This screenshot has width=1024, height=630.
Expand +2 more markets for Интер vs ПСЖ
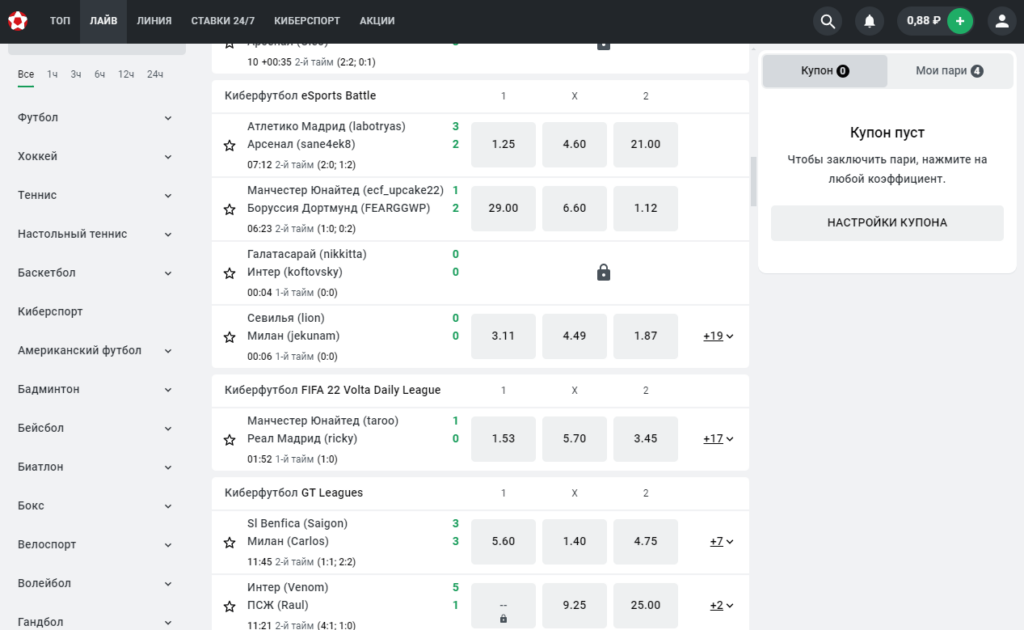pos(722,605)
